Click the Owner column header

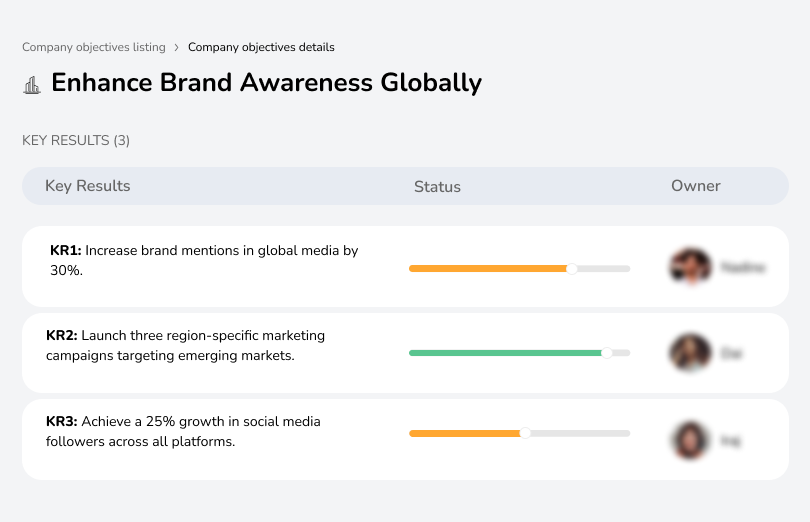(695, 186)
